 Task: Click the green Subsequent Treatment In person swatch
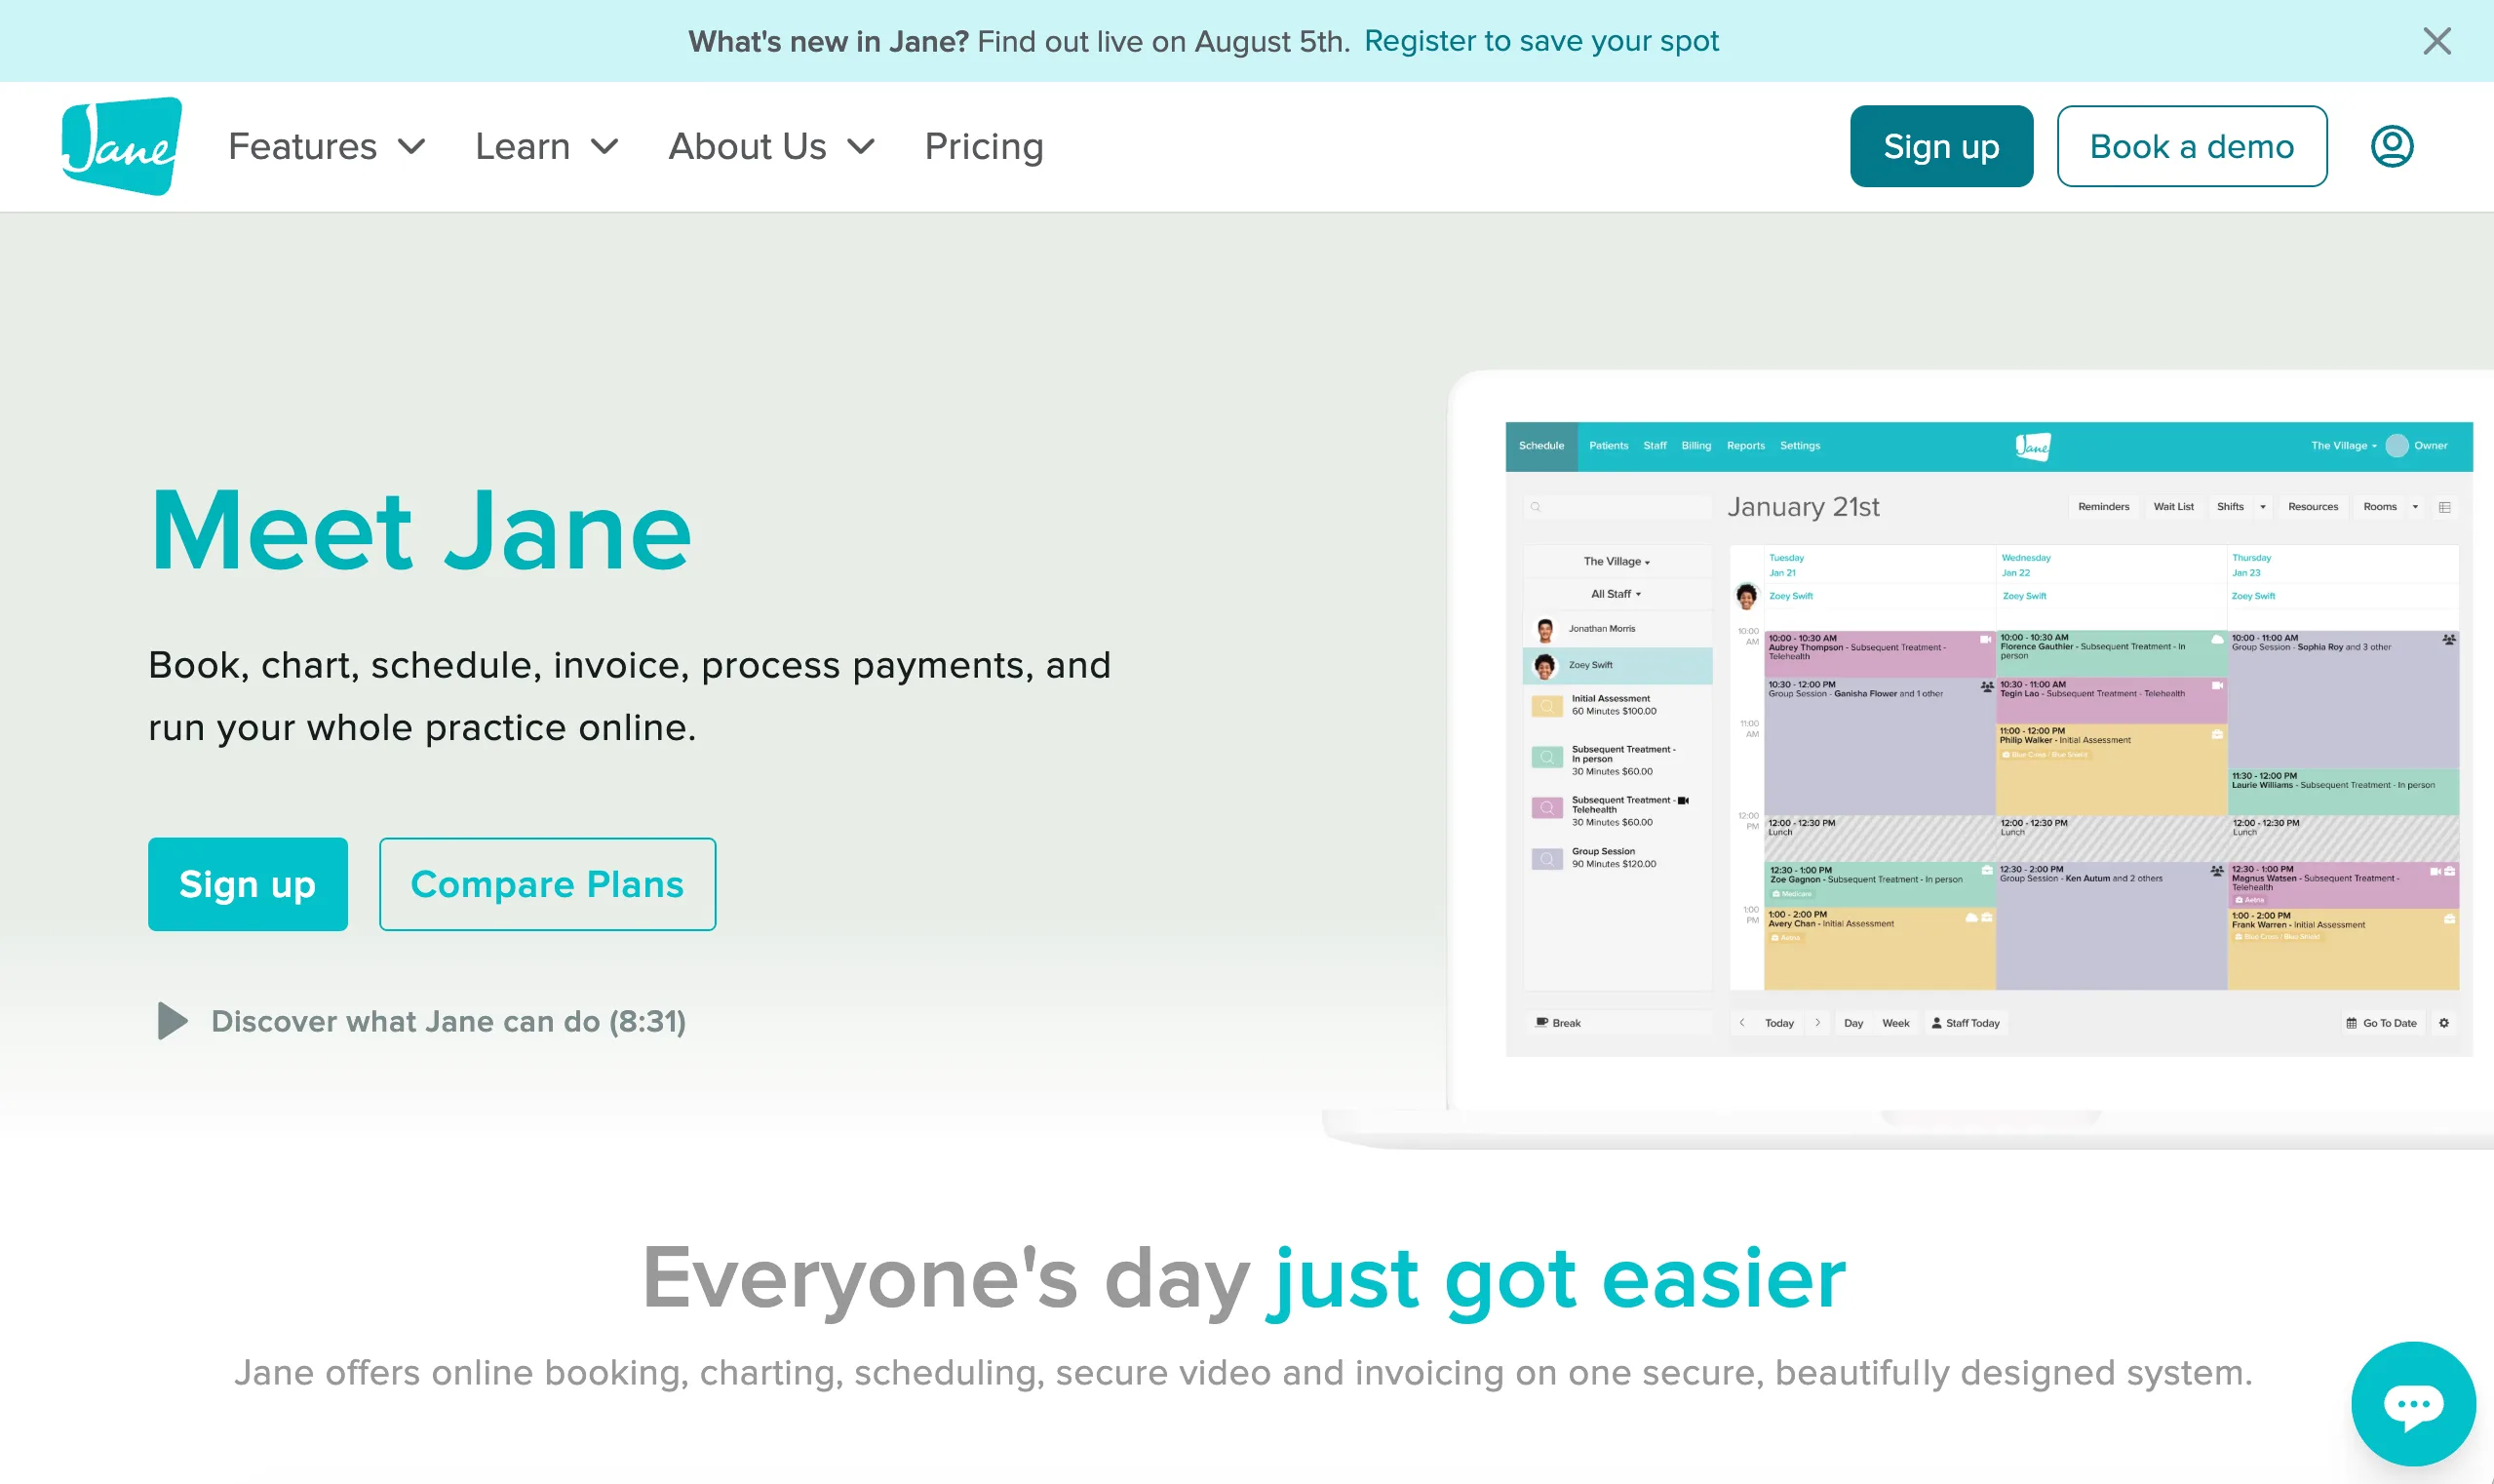point(1547,757)
